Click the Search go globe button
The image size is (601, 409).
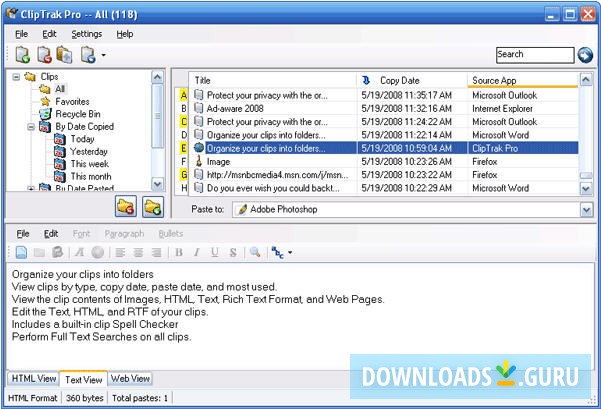coord(585,55)
